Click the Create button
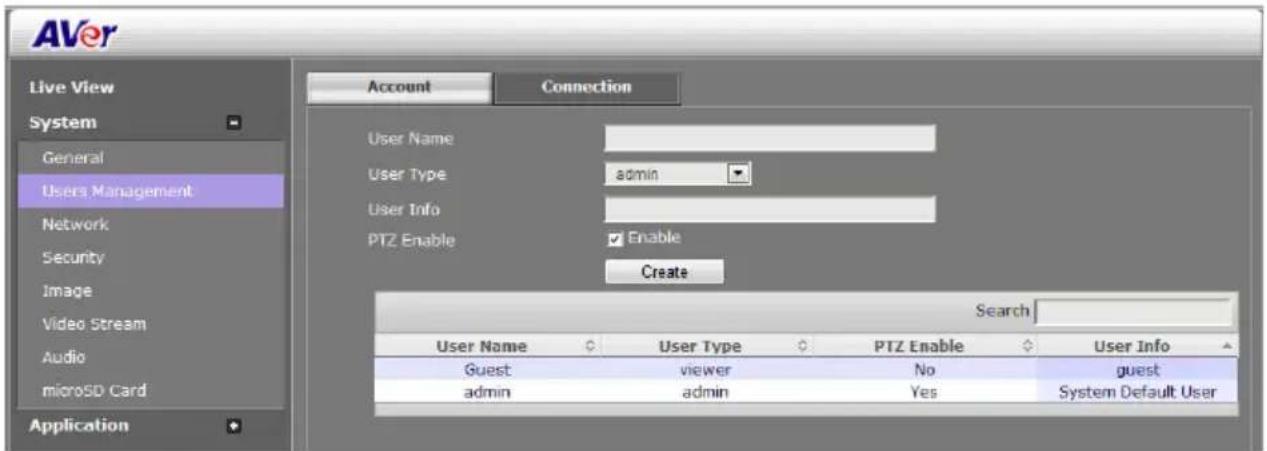 pos(664,271)
